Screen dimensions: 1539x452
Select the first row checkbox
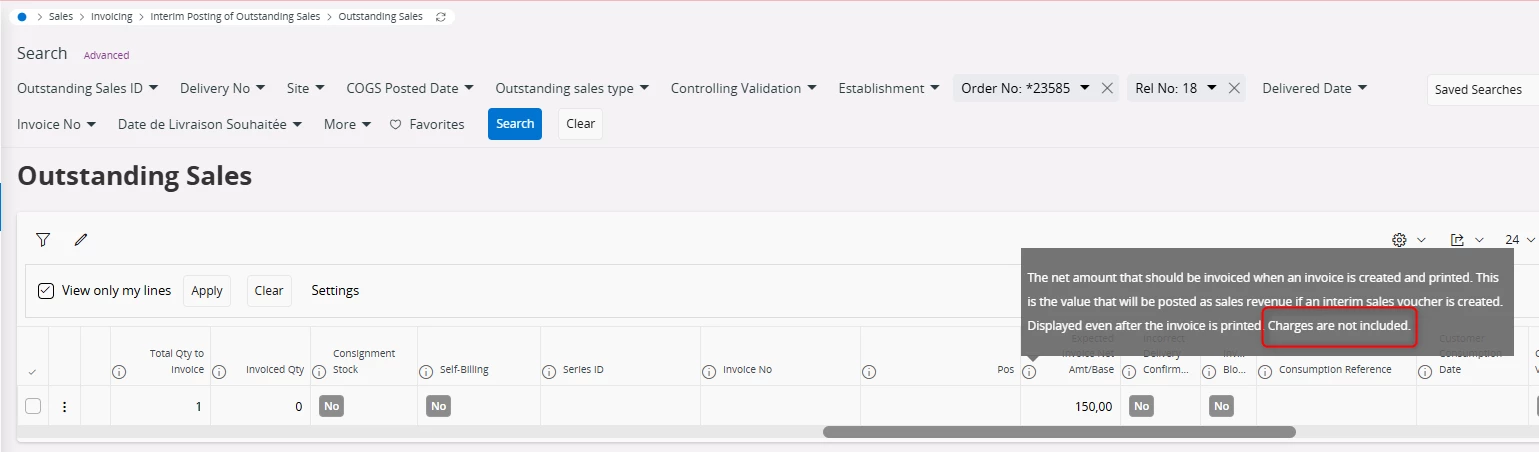pyautogui.click(x=33, y=406)
